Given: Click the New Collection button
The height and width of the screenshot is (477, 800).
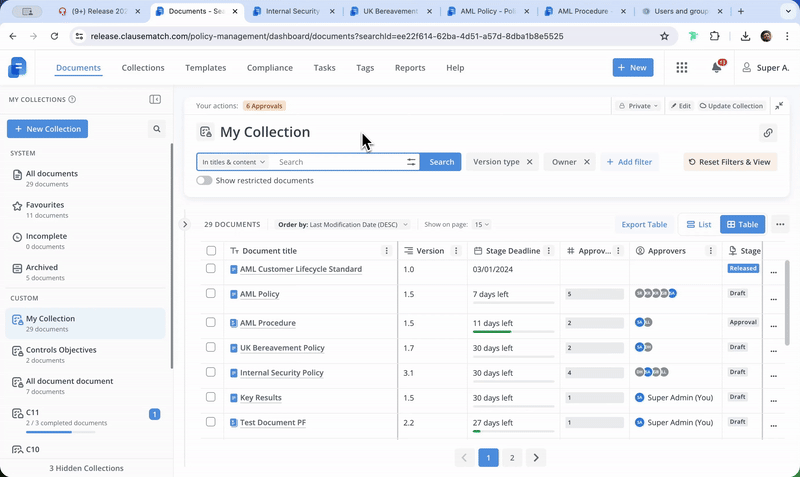Looking at the screenshot, I should coord(47,129).
